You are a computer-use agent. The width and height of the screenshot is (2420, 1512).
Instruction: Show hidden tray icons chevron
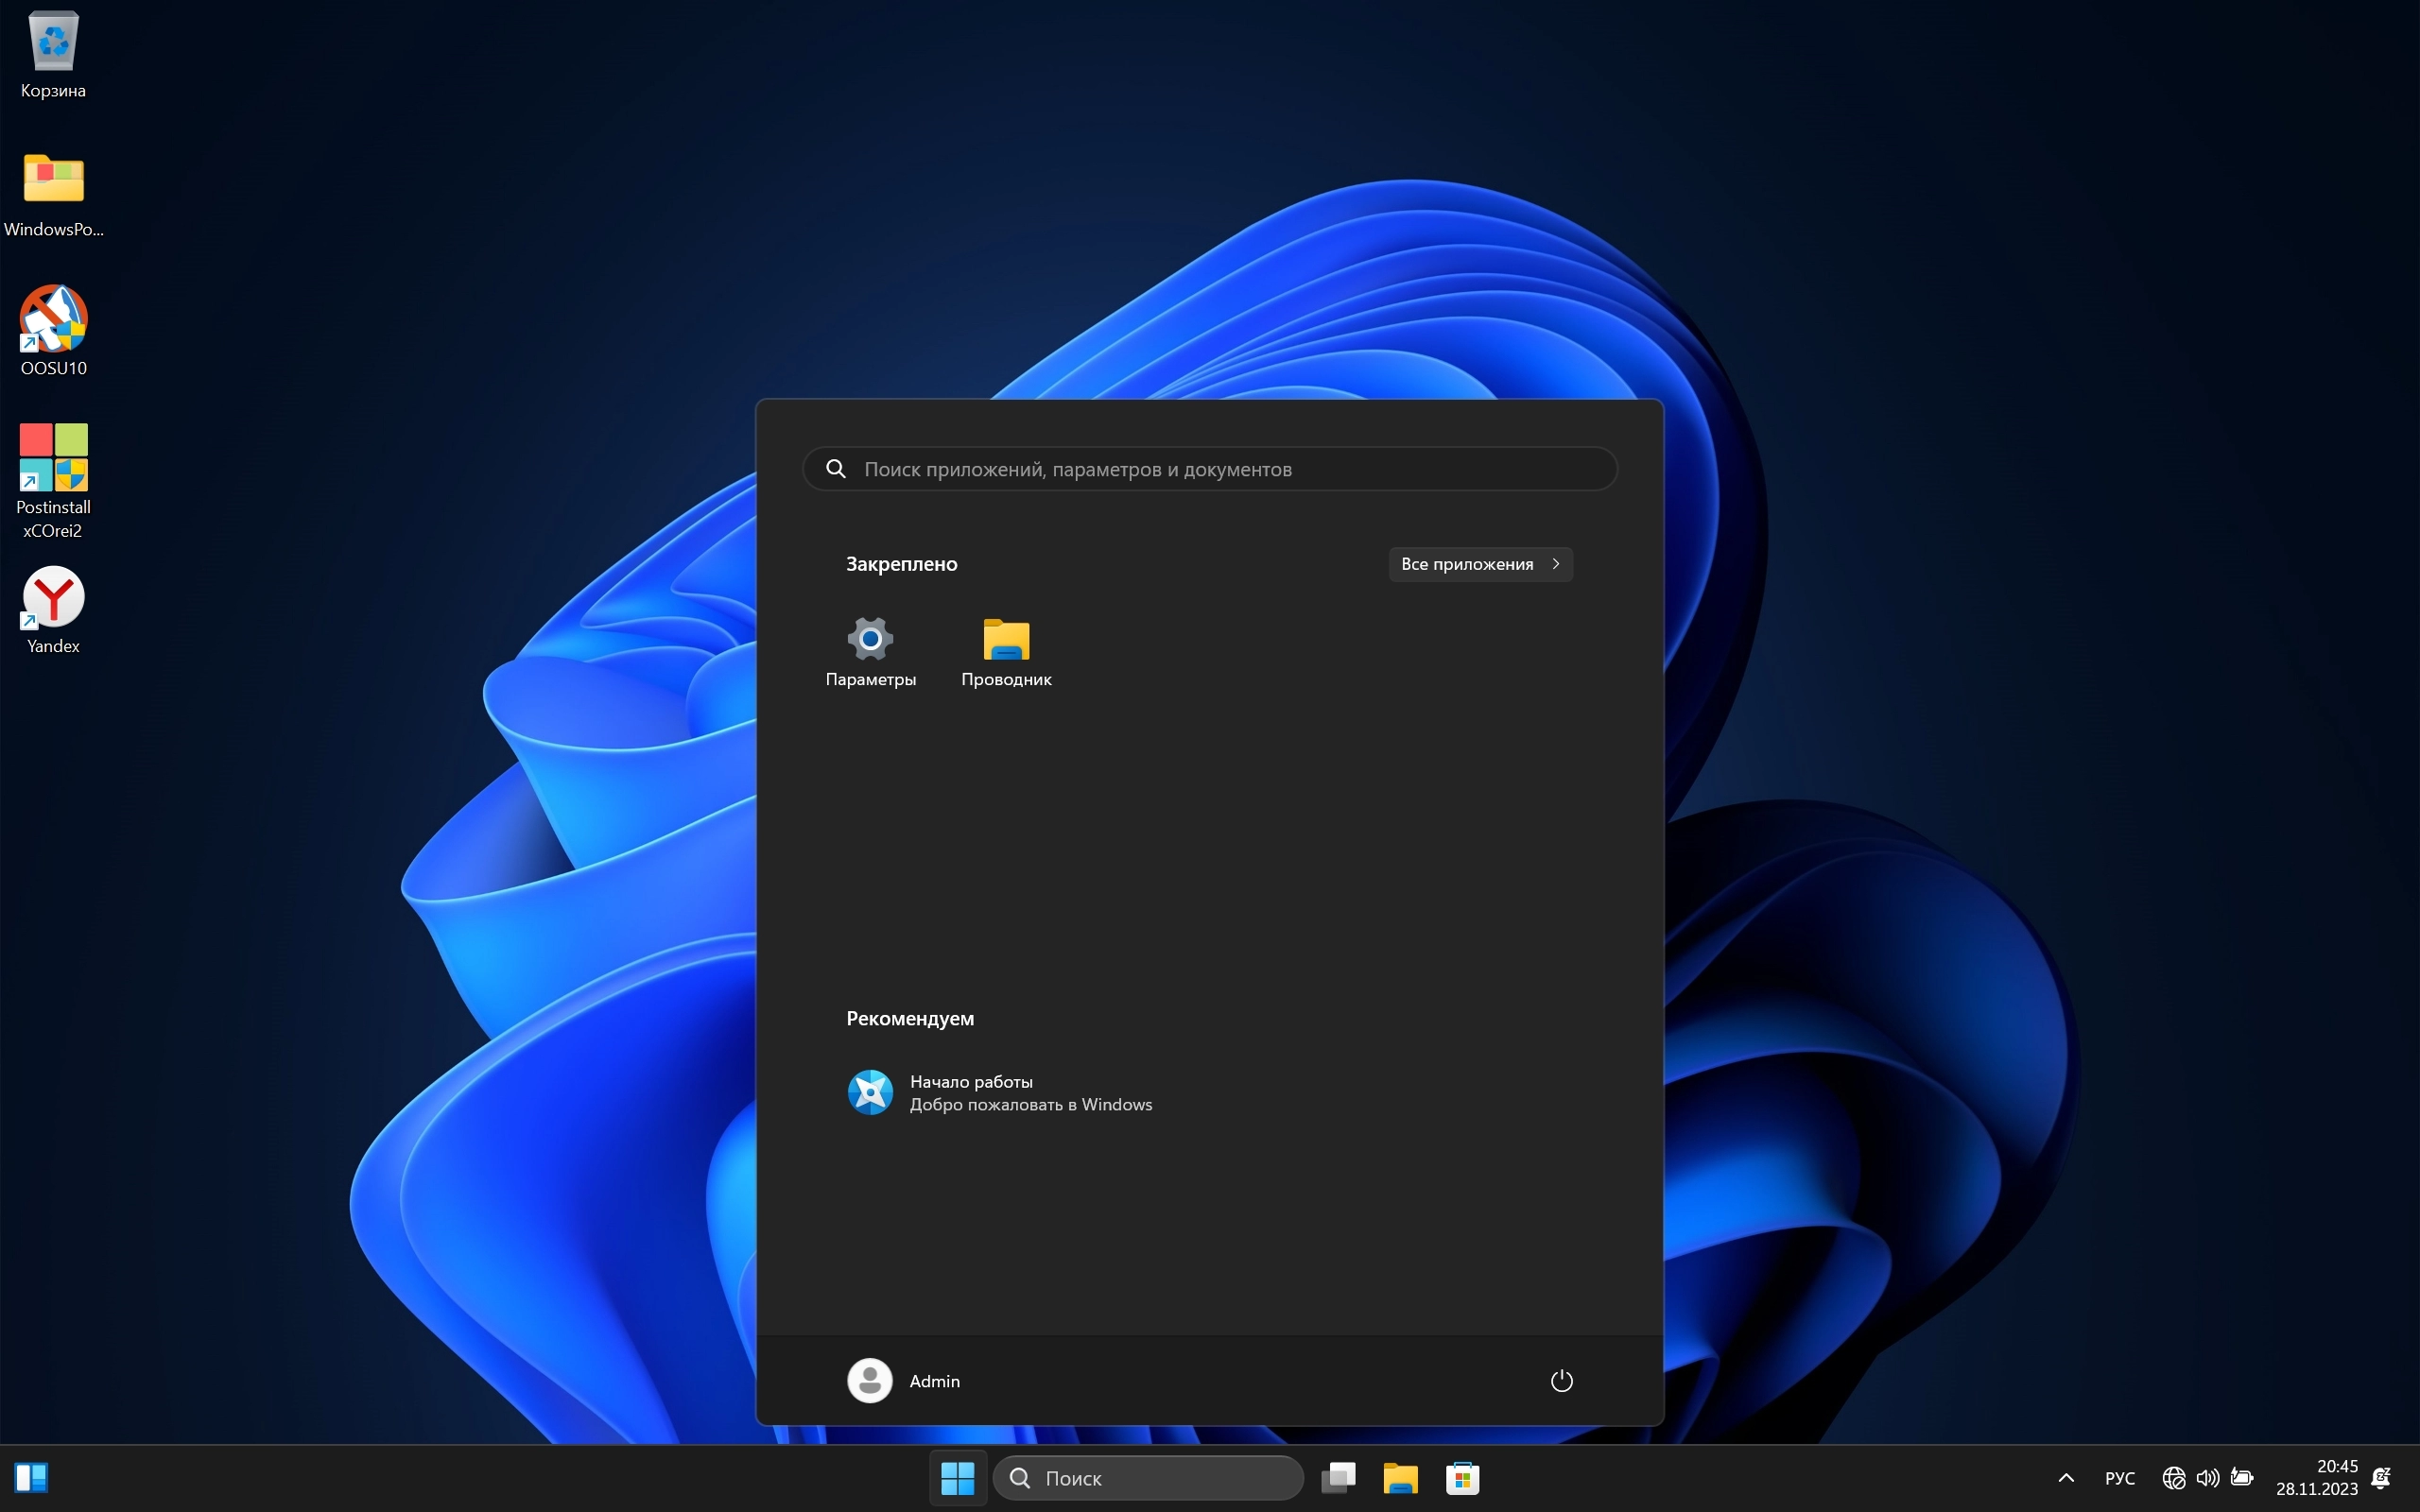tap(2066, 1477)
